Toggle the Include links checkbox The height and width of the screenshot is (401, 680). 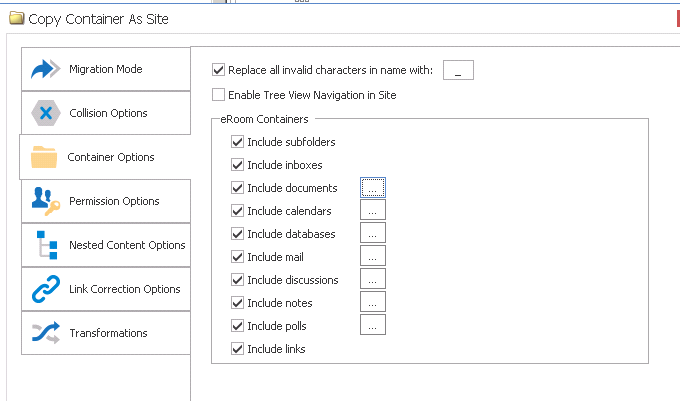pos(237,349)
